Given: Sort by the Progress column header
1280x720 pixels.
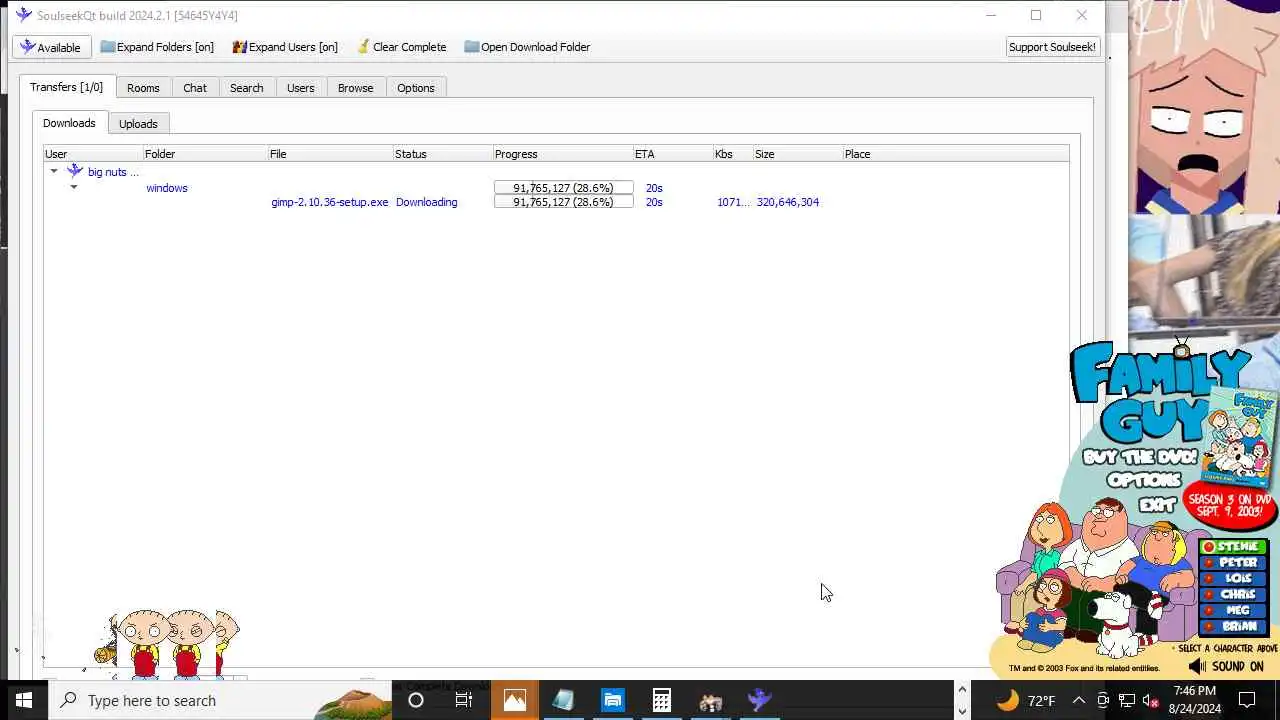Looking at the screenshot, I should click(562, 154).
